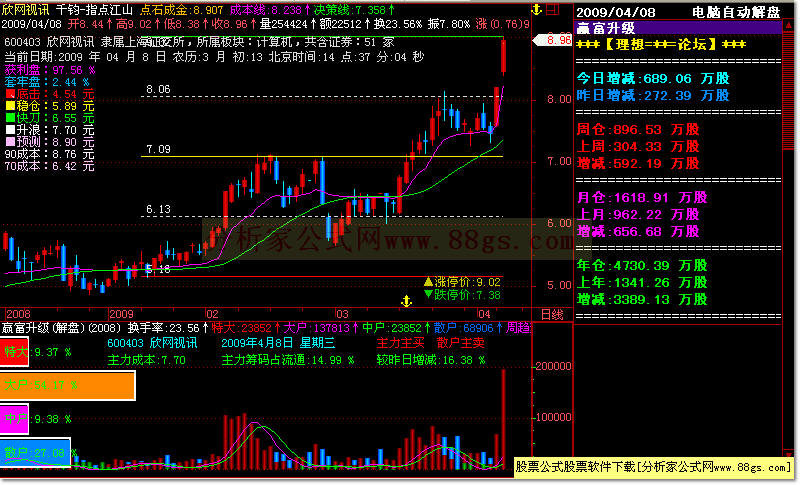Image resolution: width=801 pixels, height=485 pixels.
Task: Click the 跌停价:7.38 label
Action: coord(467,294)
